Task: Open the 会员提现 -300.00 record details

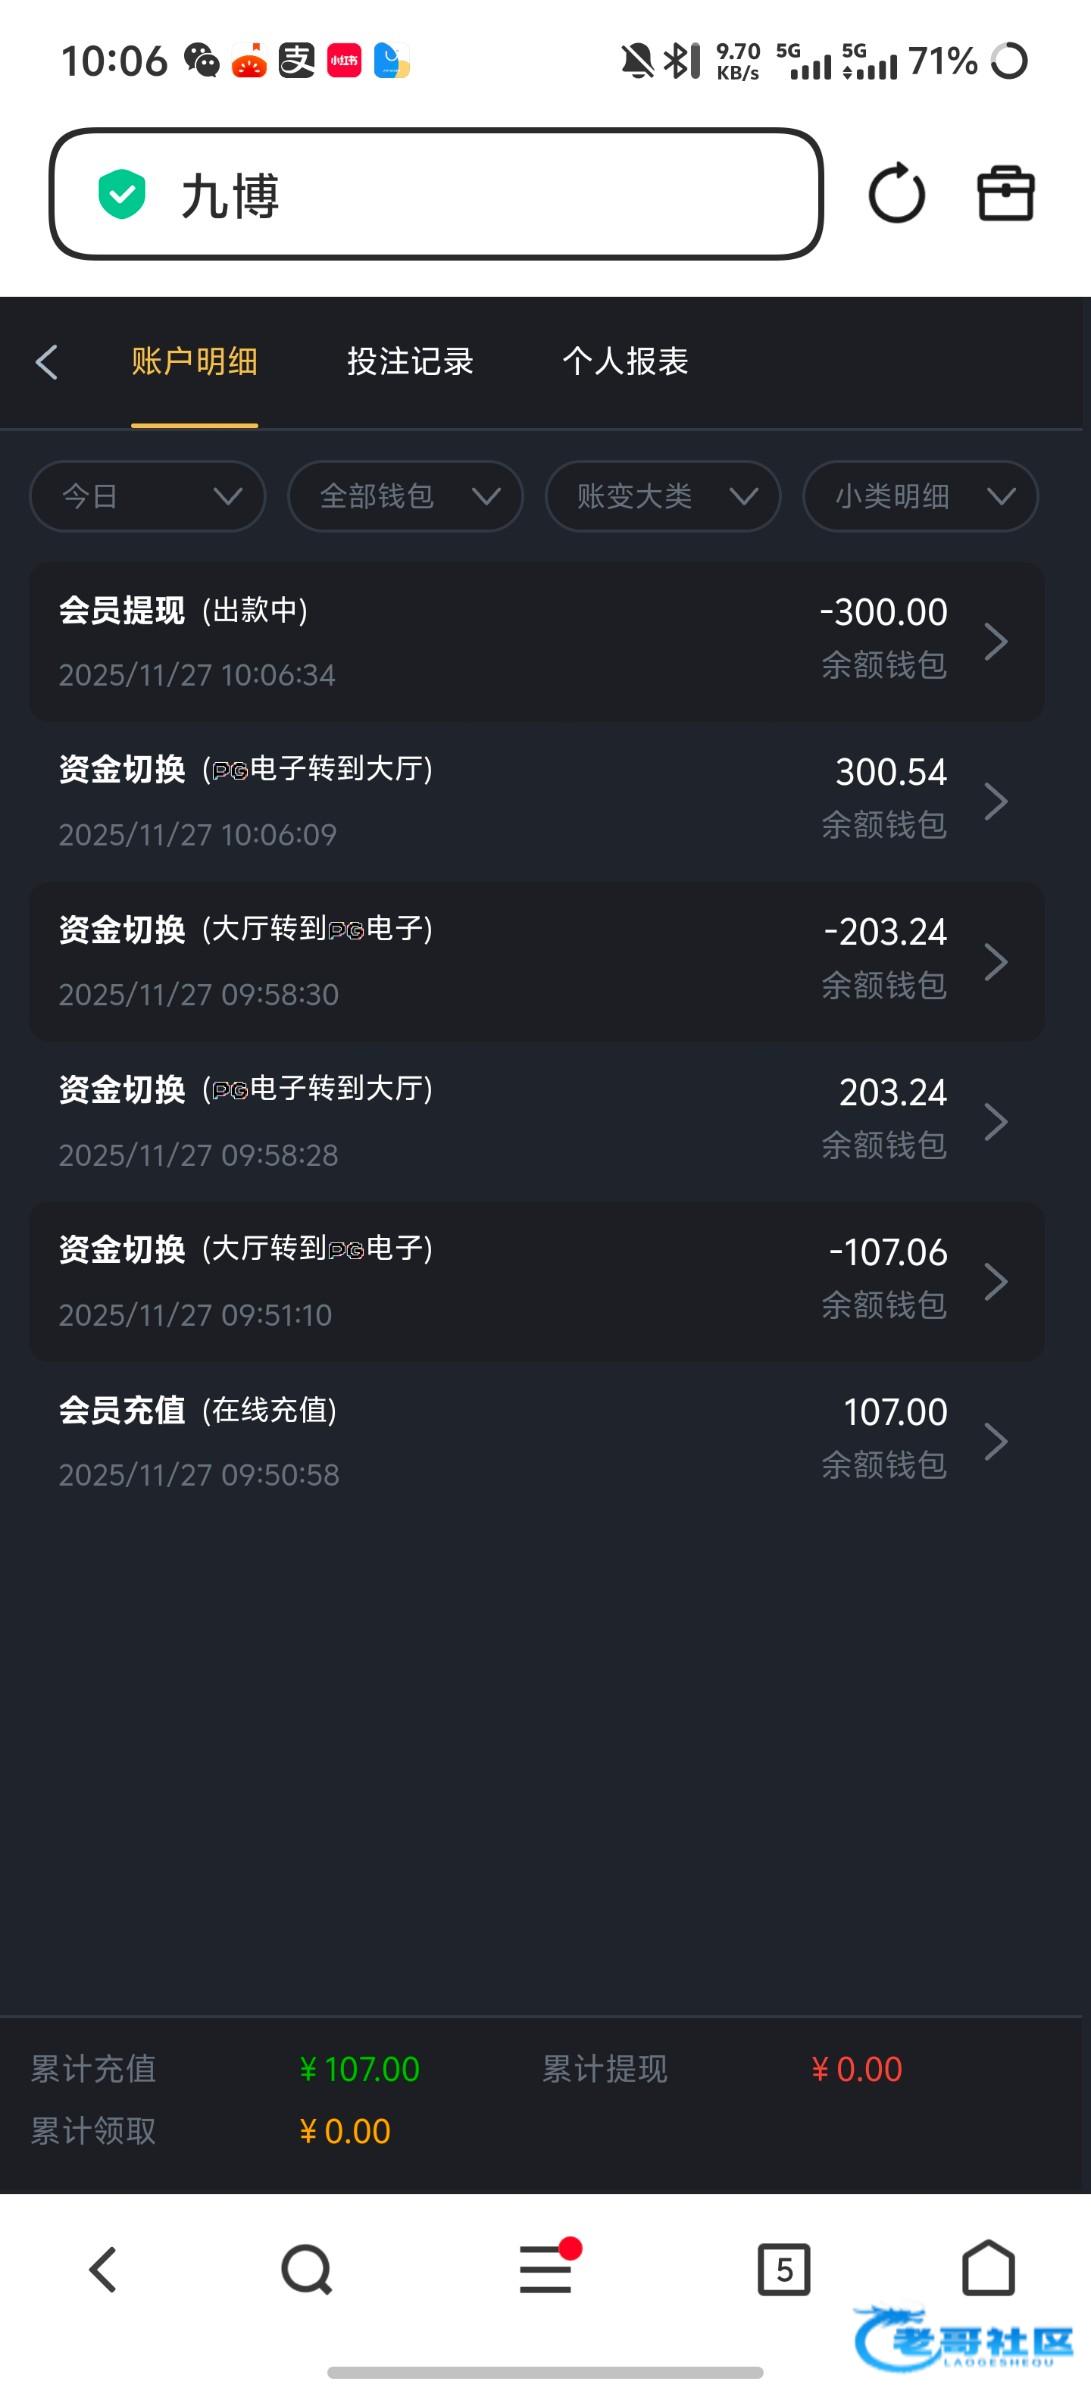Action: coord(537,642)
